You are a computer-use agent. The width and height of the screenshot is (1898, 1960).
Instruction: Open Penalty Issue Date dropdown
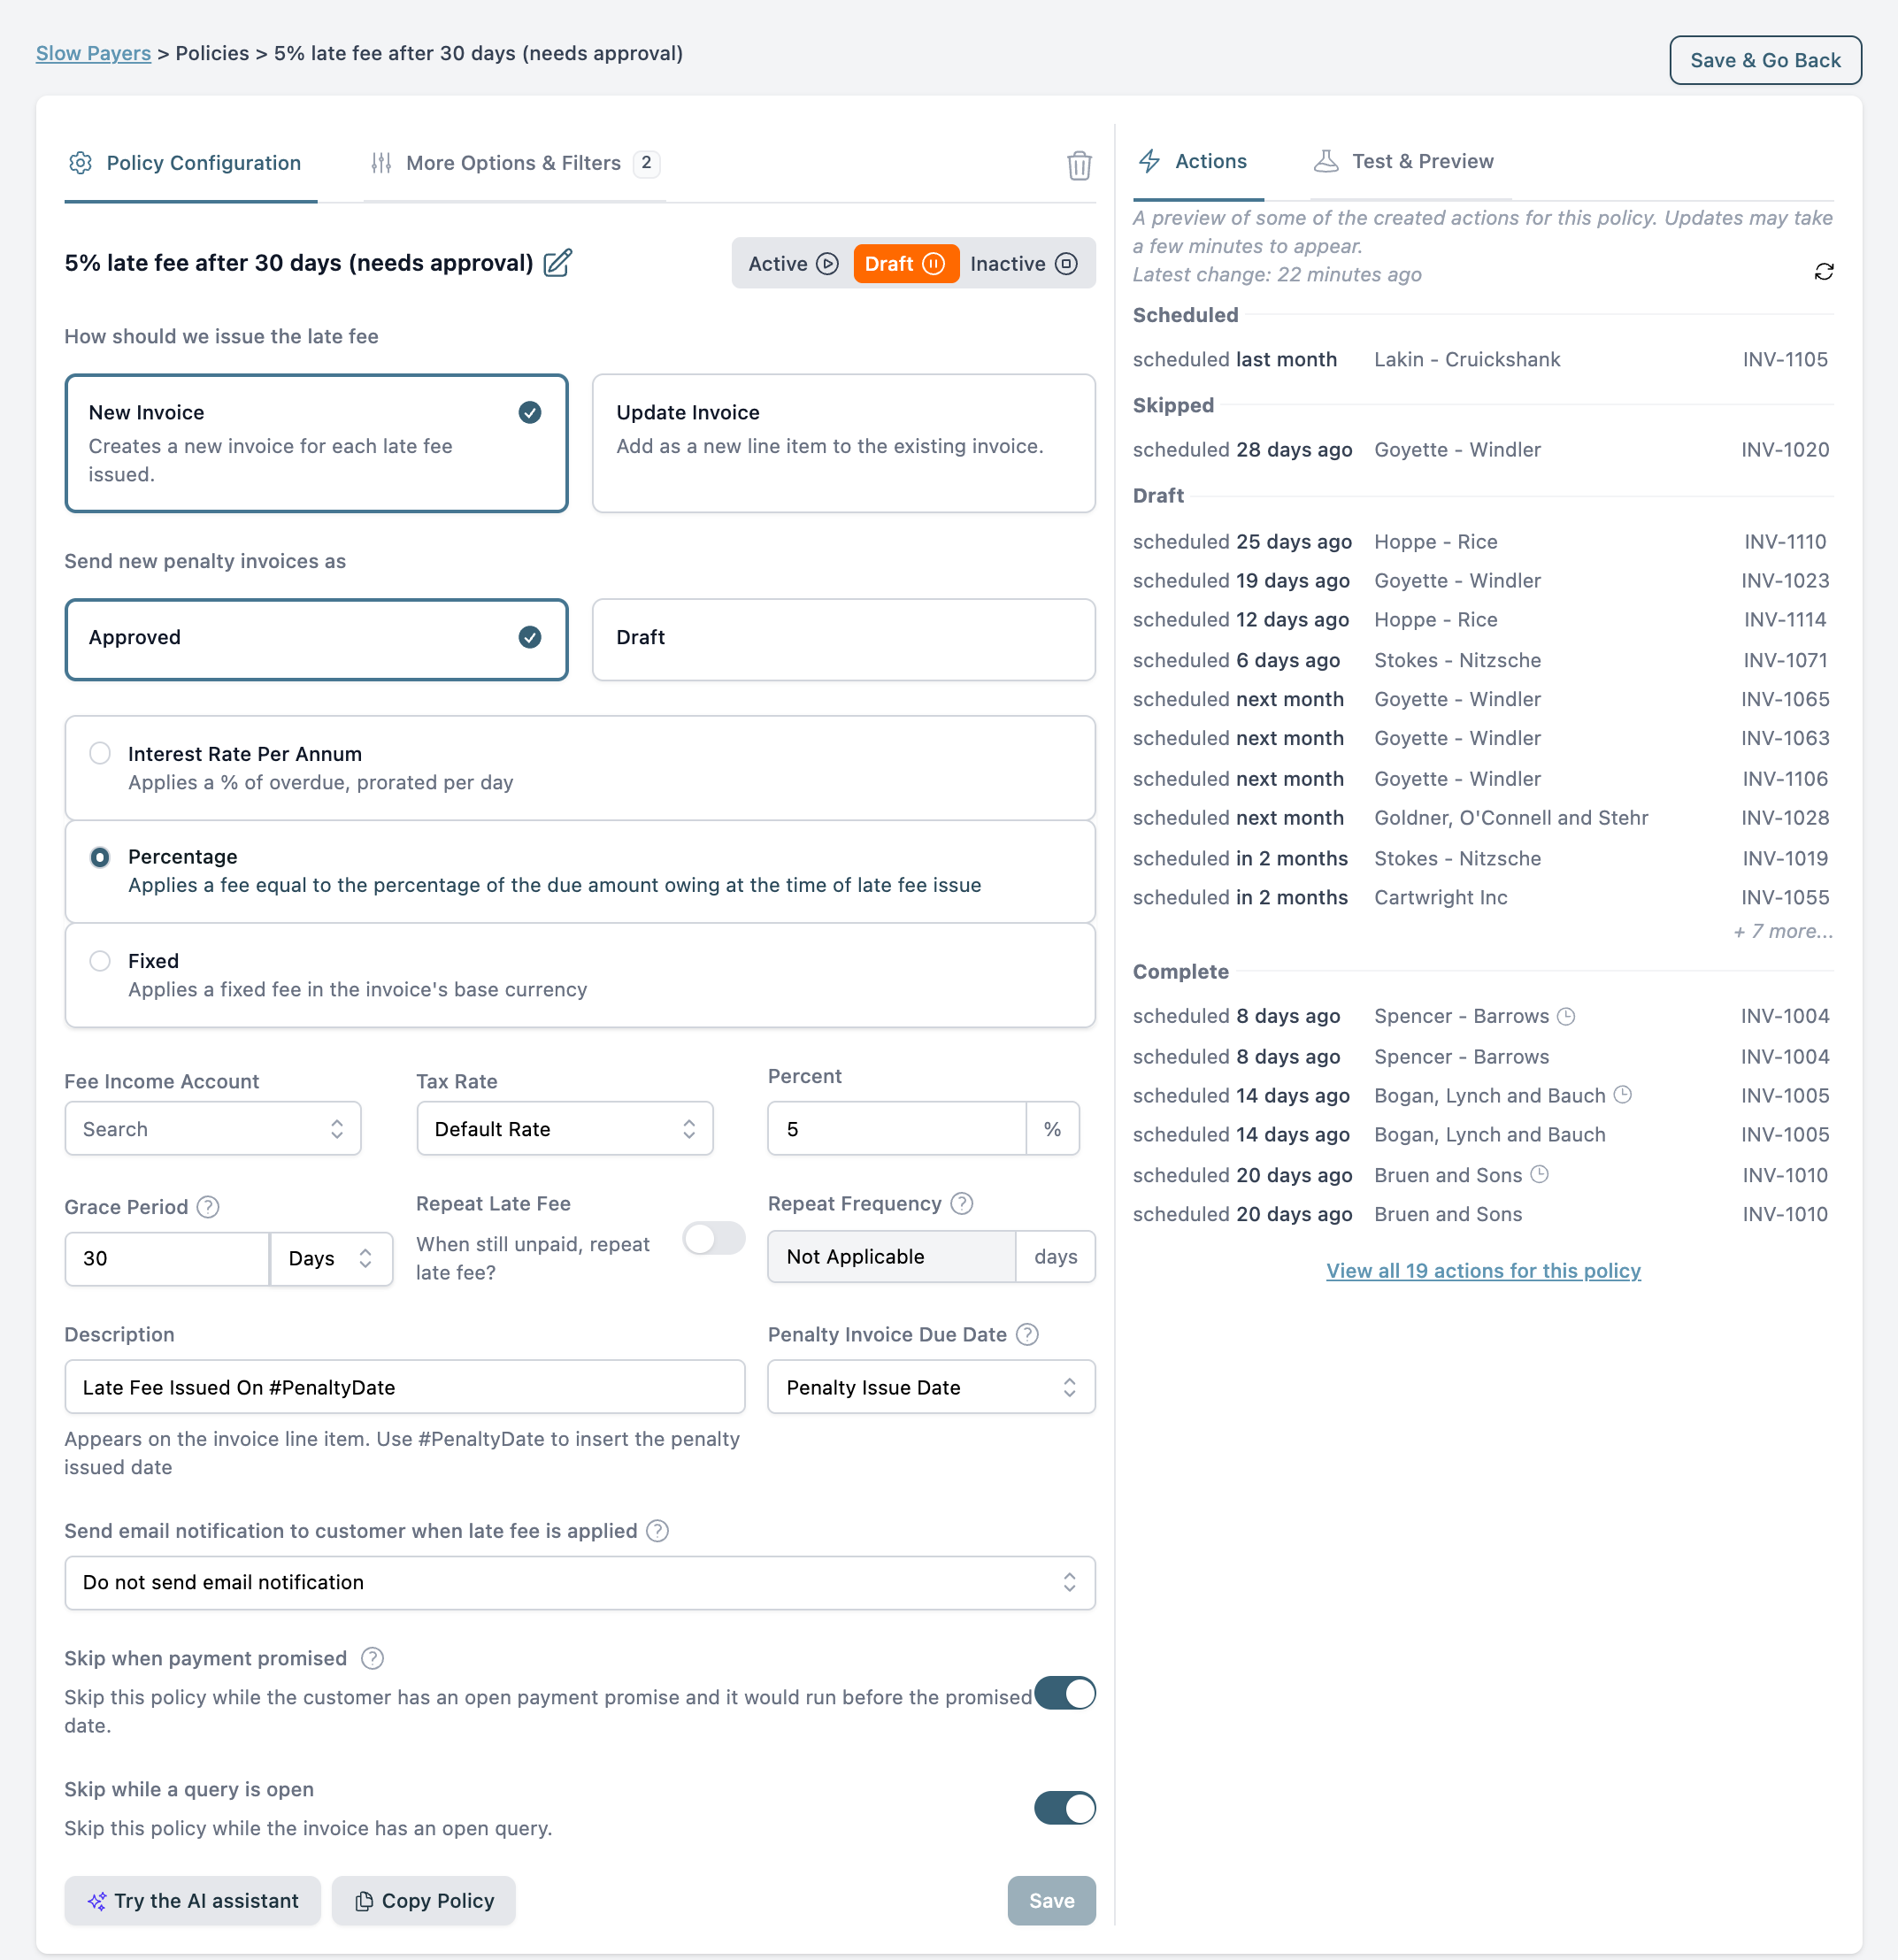(932, 1387)
